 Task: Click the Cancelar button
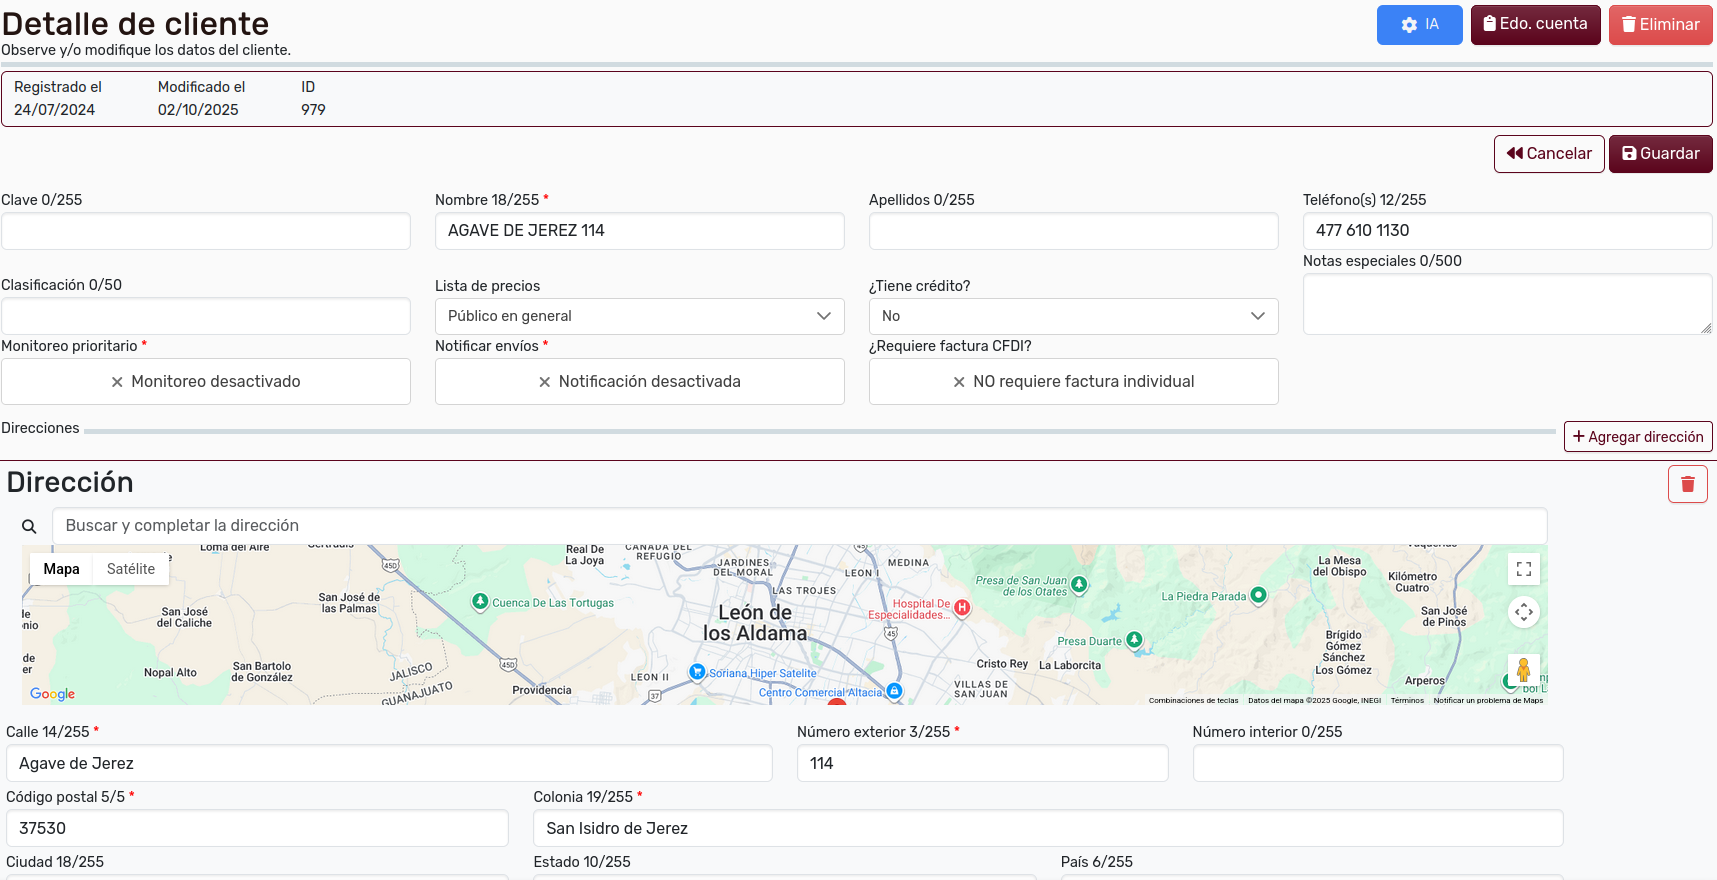pos(1548,154)
